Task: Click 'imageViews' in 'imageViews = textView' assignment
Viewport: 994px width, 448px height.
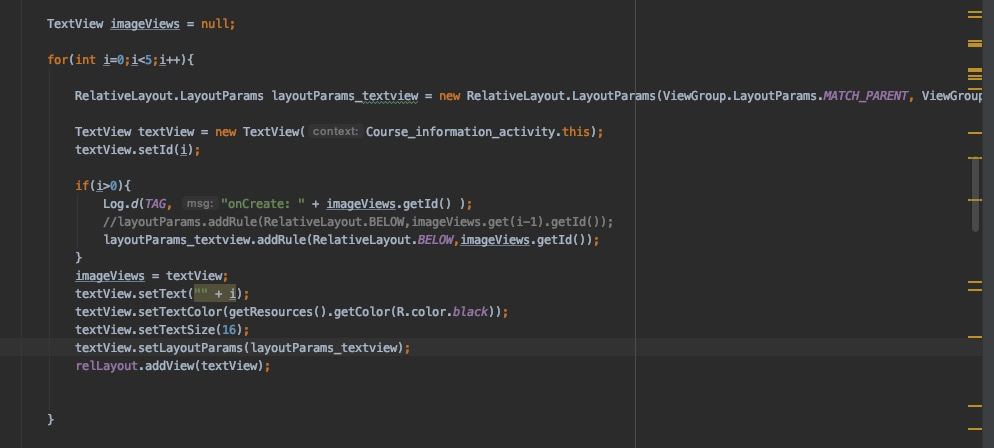Action: click(110, 276)
